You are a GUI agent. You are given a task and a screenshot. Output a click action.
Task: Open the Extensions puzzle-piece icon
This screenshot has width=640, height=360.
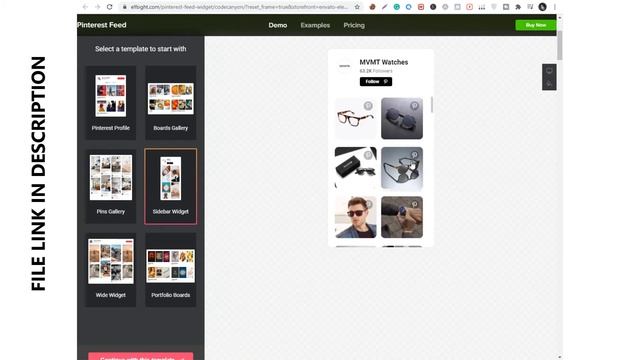tap(518, 7)
